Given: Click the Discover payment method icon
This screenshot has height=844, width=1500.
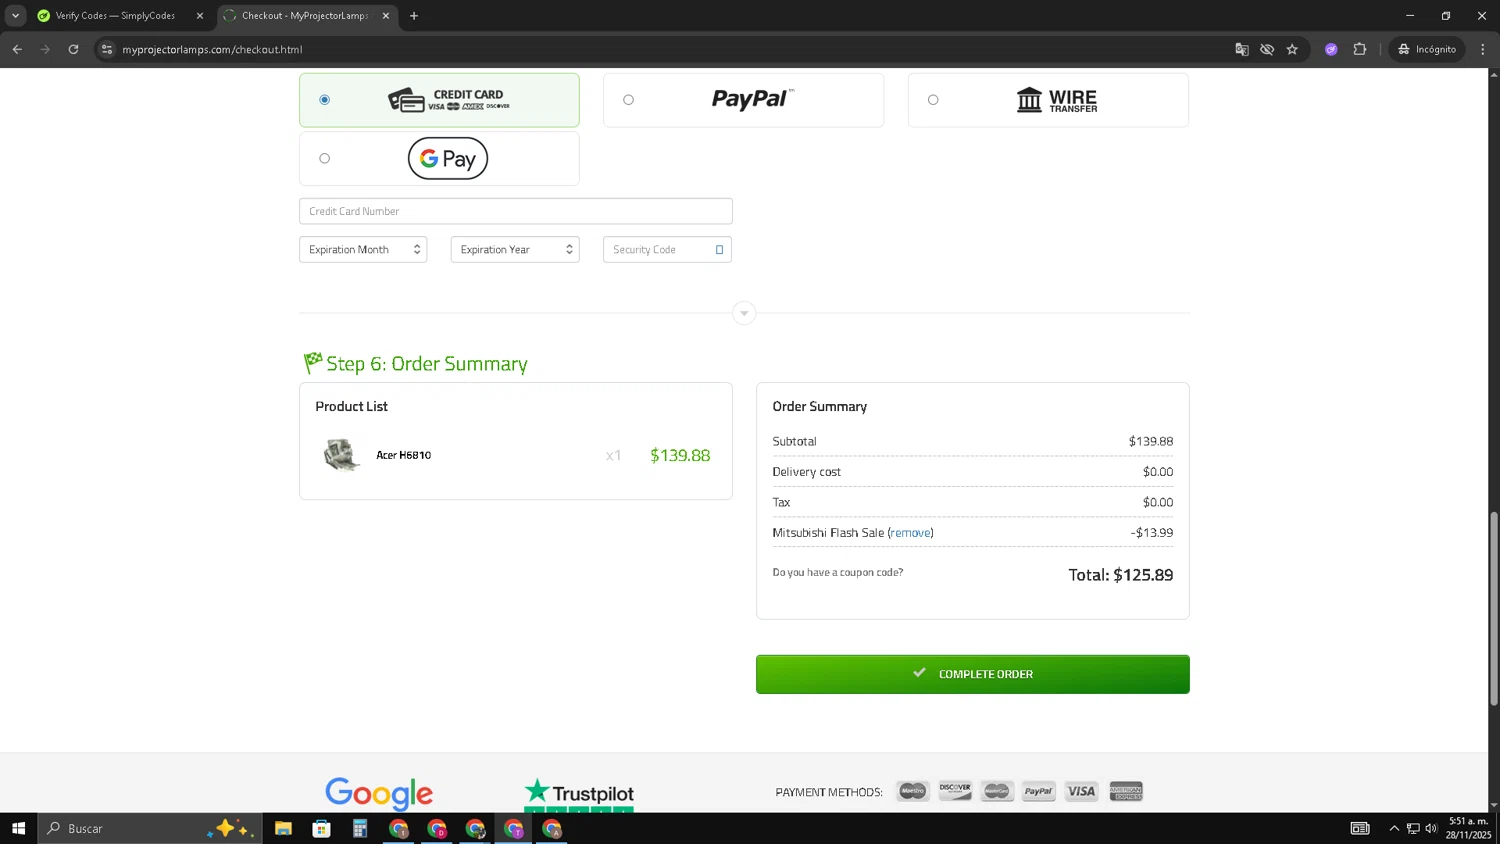Looking at the screenshot, I should 955,791.
